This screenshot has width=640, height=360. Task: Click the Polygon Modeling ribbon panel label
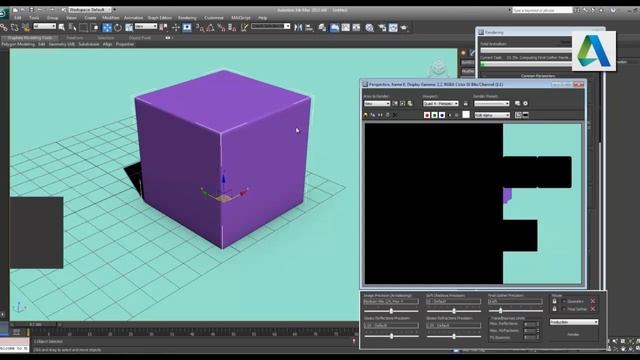tap(18, 44)
